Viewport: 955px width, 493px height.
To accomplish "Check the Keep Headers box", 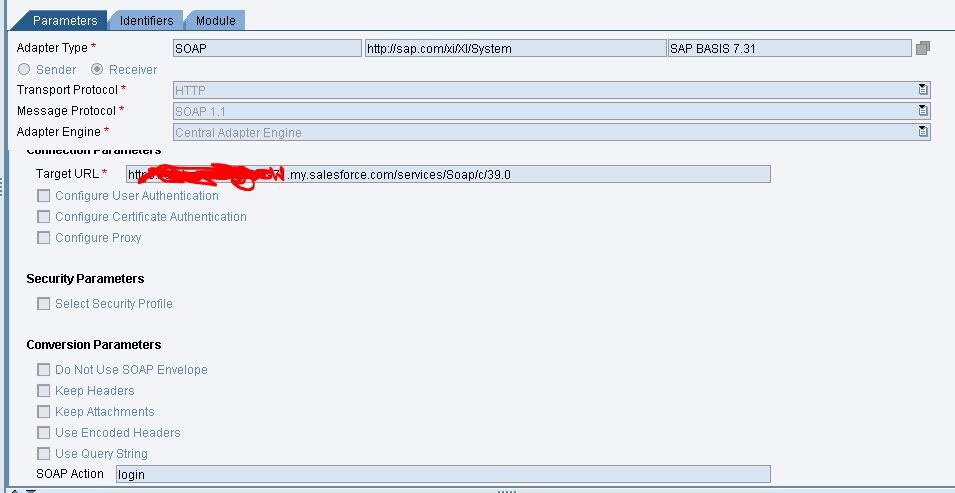I will click(x=44, y=391).
